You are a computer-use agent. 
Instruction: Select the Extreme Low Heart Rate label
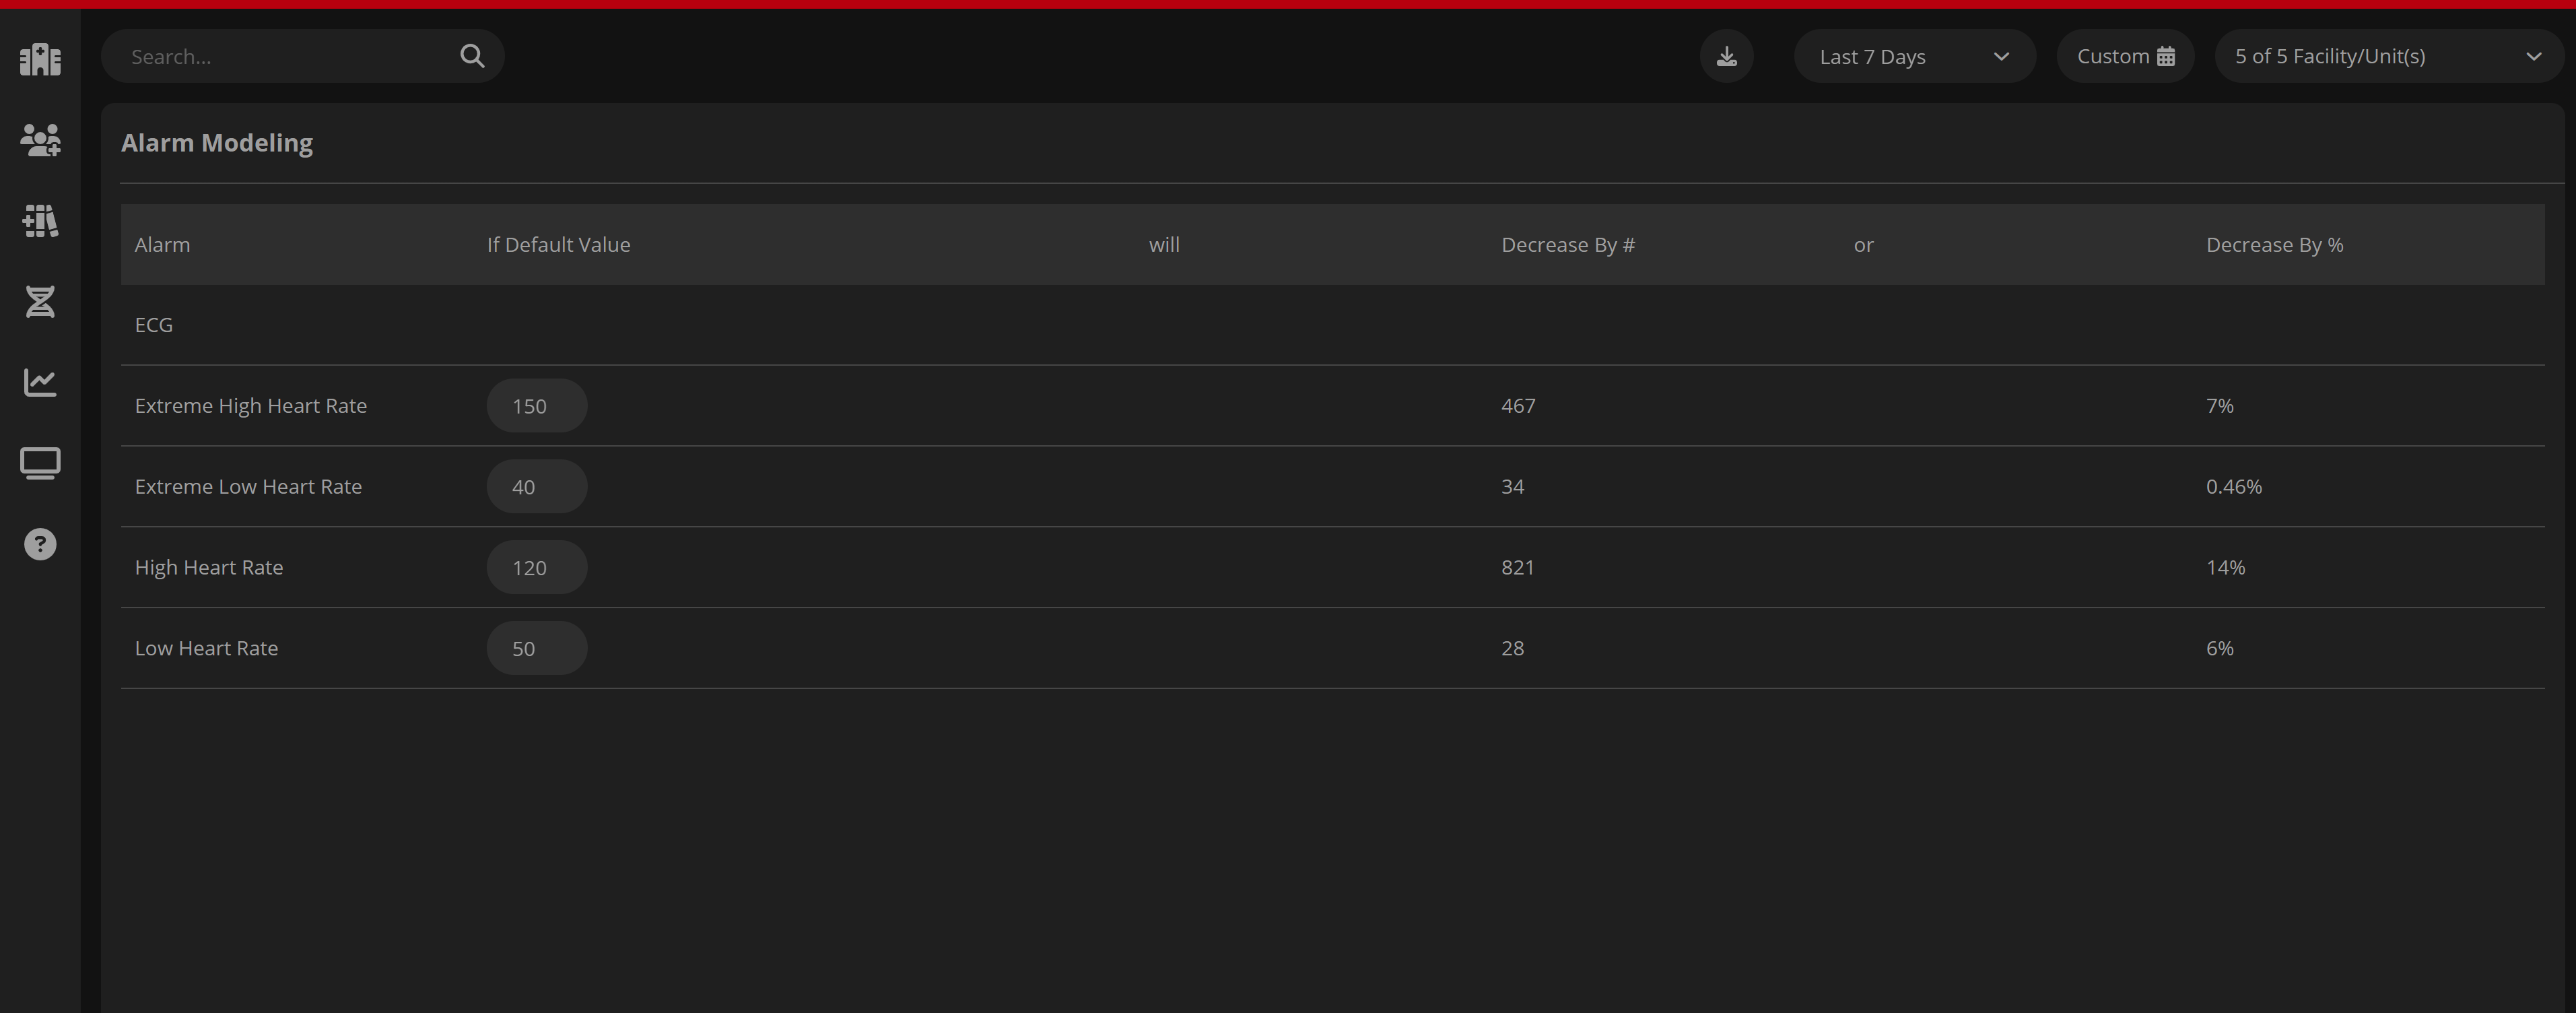coord(248,487)
